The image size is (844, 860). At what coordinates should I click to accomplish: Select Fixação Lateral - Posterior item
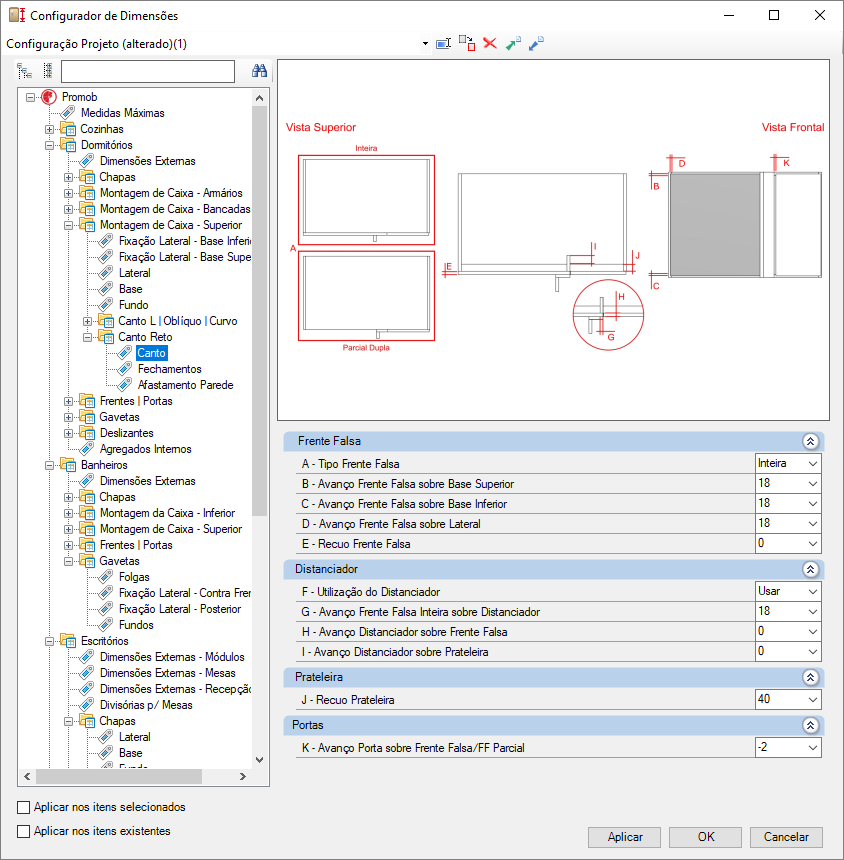180,609
